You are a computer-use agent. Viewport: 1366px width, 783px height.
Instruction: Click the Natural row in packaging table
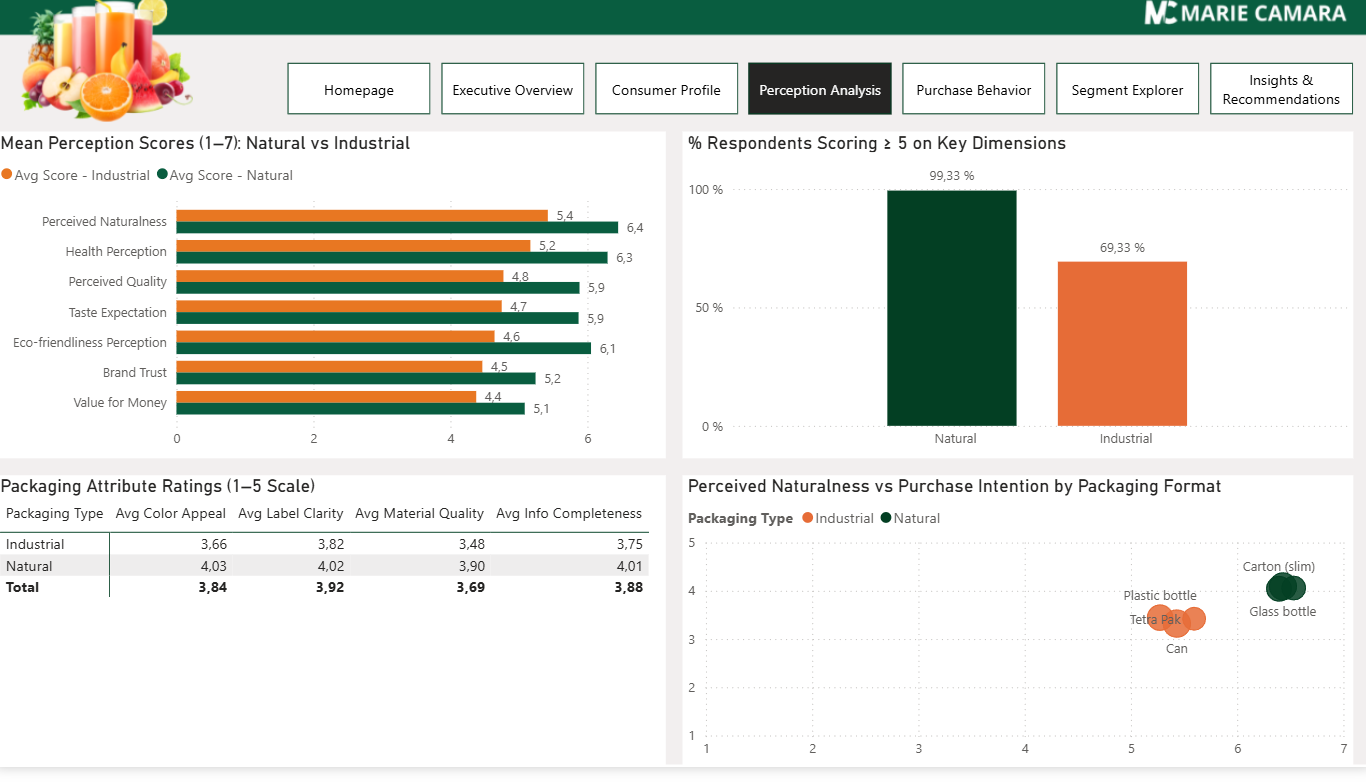(30, 566)
